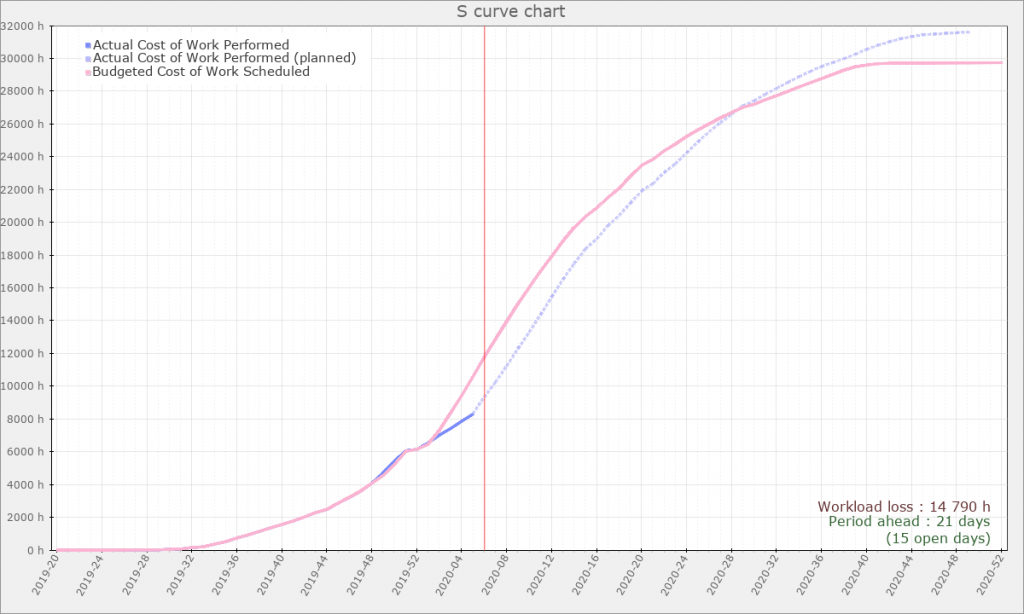Screen dimensions: 1024x614
Task: Select 'Actual Cost of Work Performed (planned)' legend text
Action: 224,58
